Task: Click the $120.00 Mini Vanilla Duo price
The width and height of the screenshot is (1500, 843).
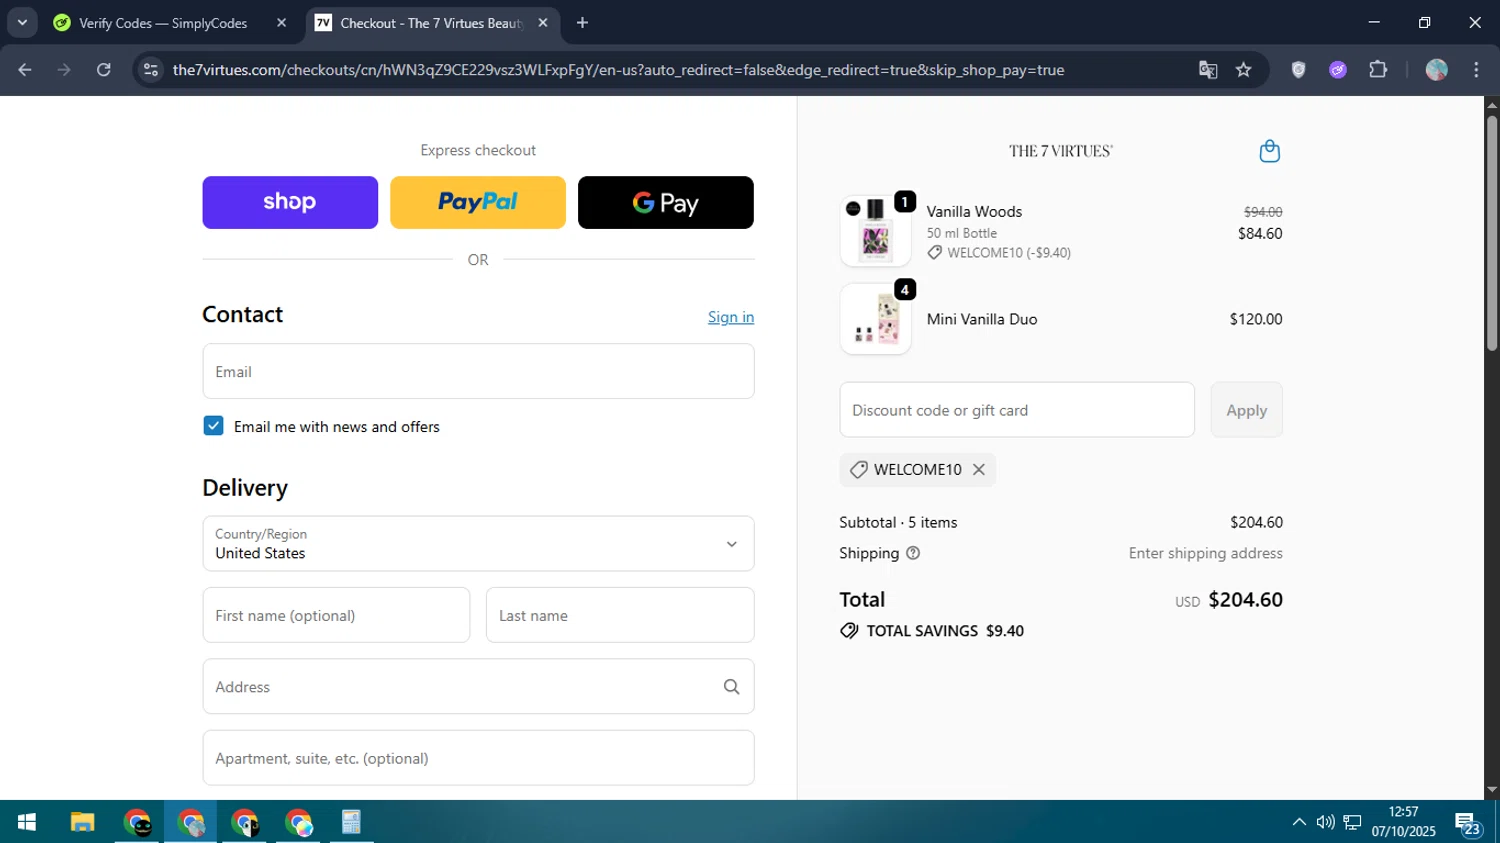Action: pyautogui.click(x=1256, y=319)
